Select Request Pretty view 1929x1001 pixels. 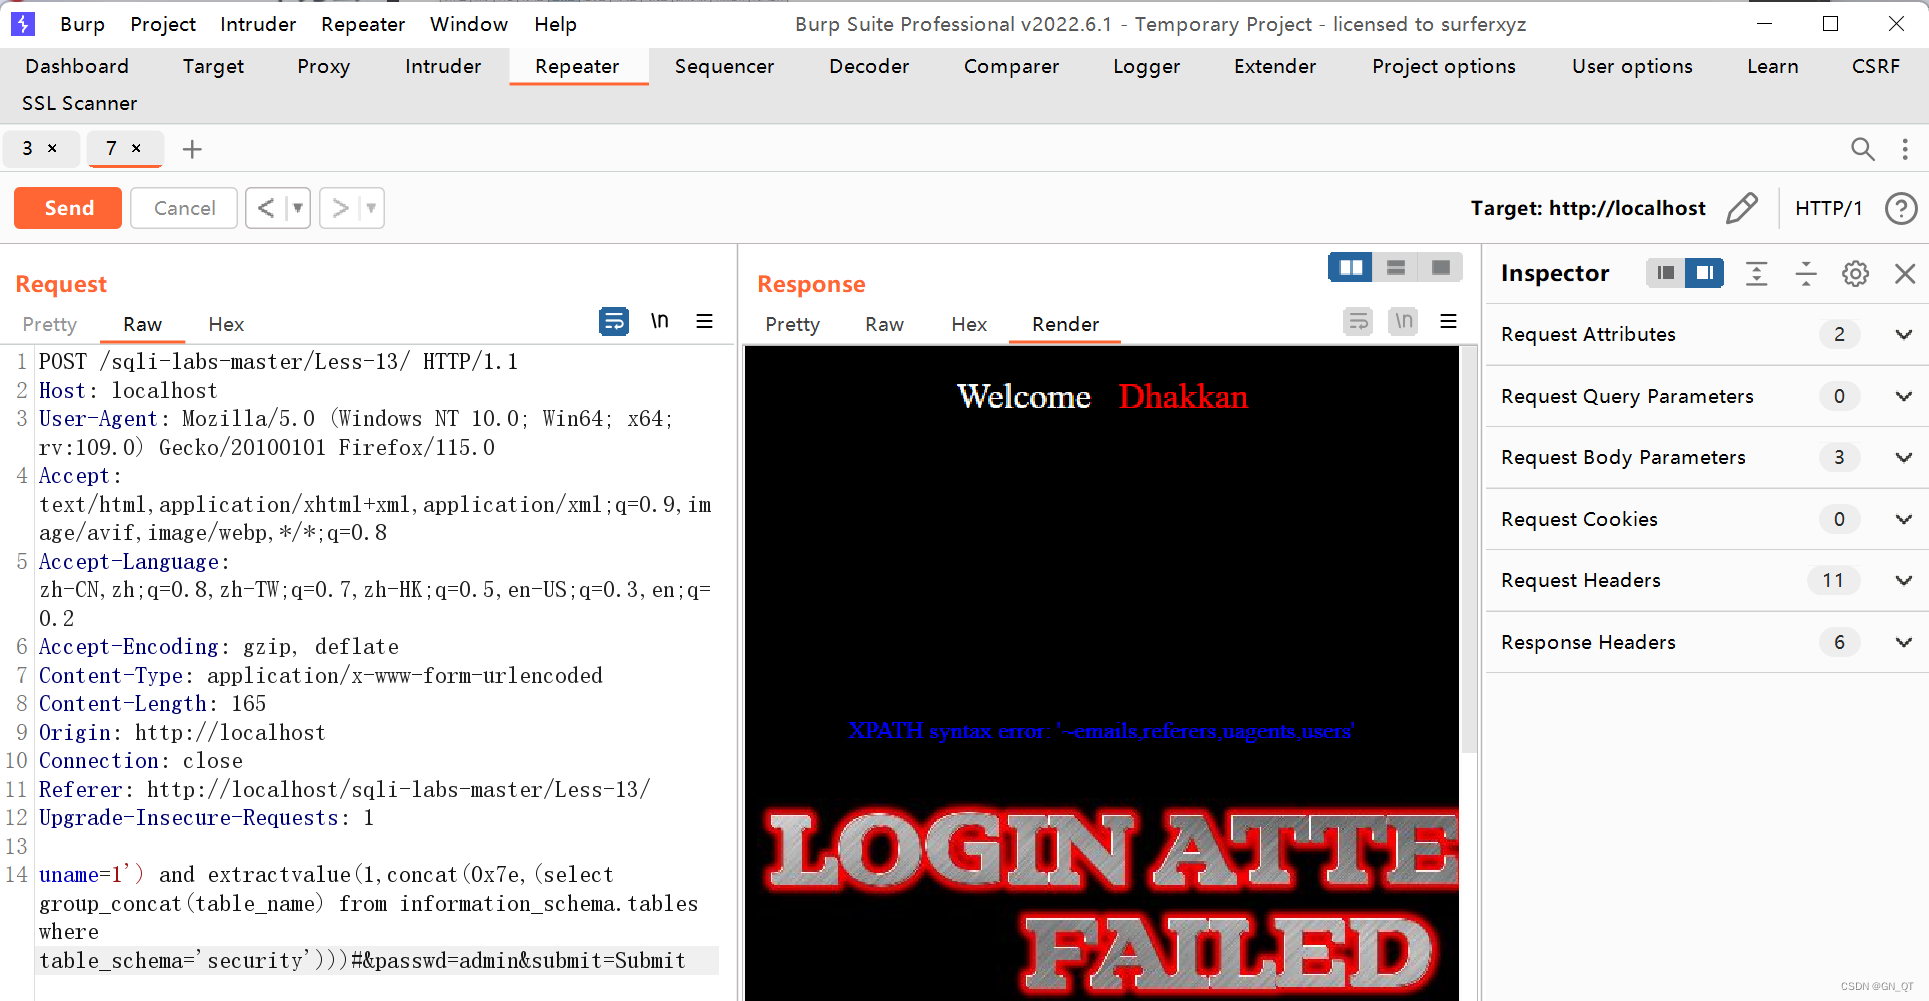pyautogui.click(x=49, y=324)
